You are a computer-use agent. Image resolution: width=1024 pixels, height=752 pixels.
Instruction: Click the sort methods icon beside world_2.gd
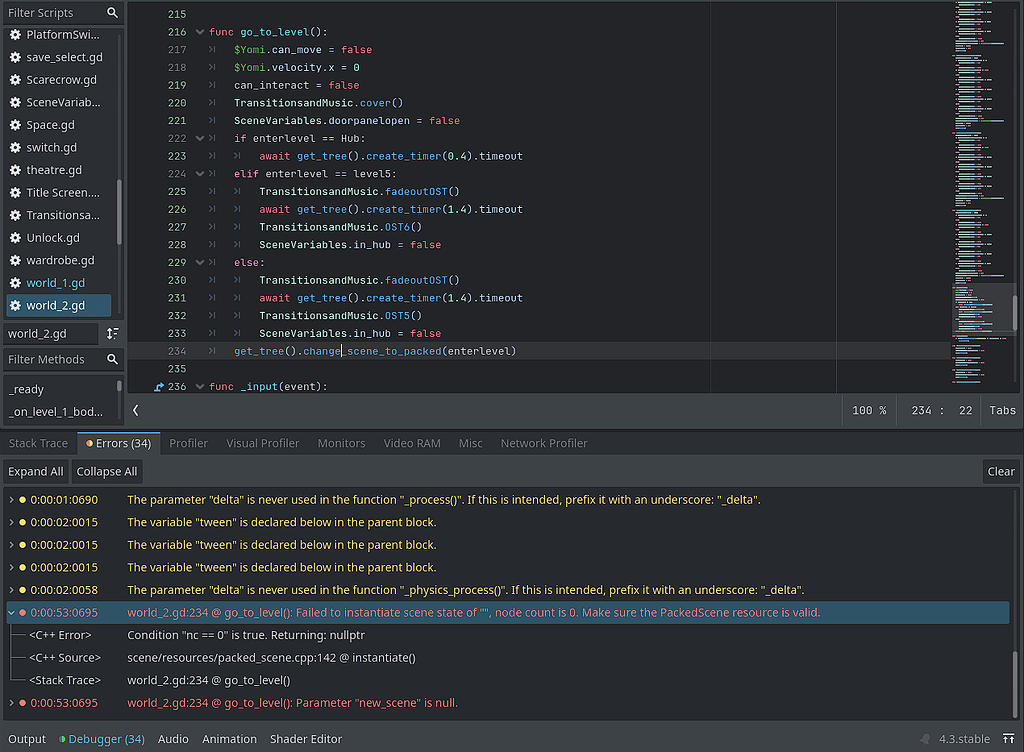110,335
